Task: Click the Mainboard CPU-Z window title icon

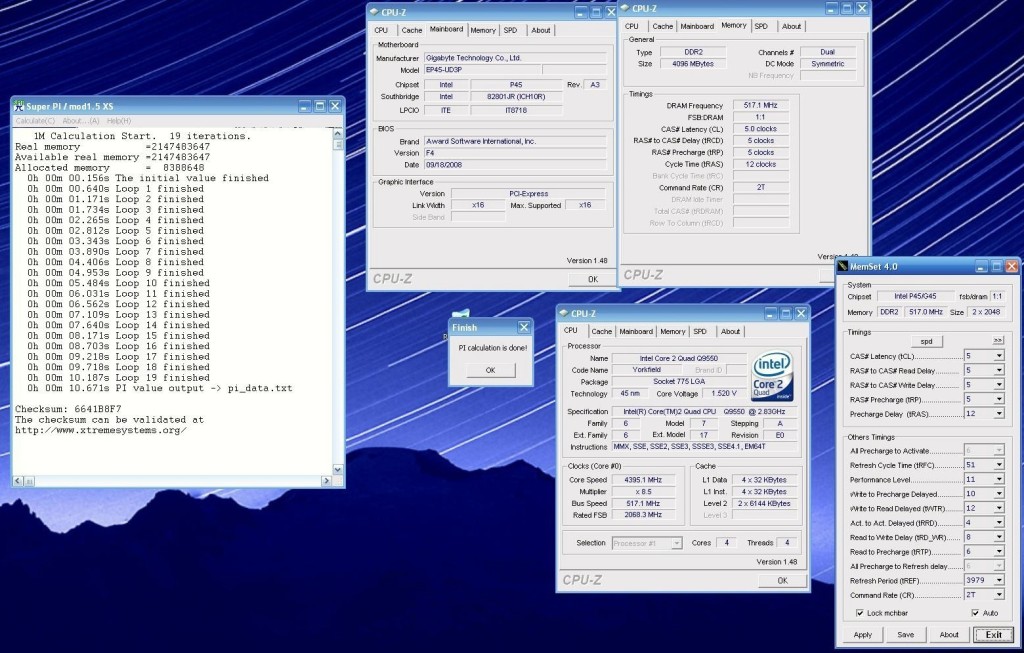Action: click(x=374, y=12)
